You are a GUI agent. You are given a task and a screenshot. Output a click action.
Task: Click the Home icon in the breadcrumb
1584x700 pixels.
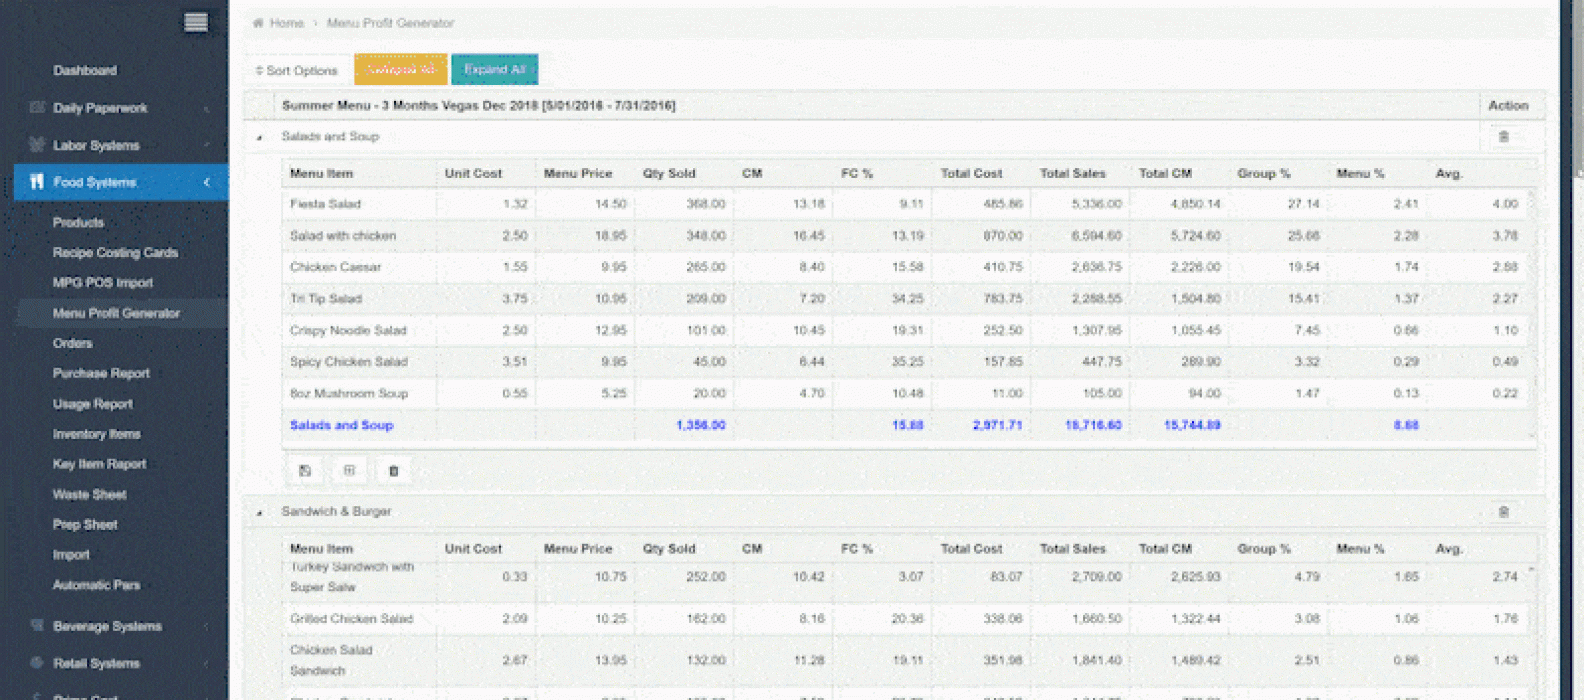258,23
